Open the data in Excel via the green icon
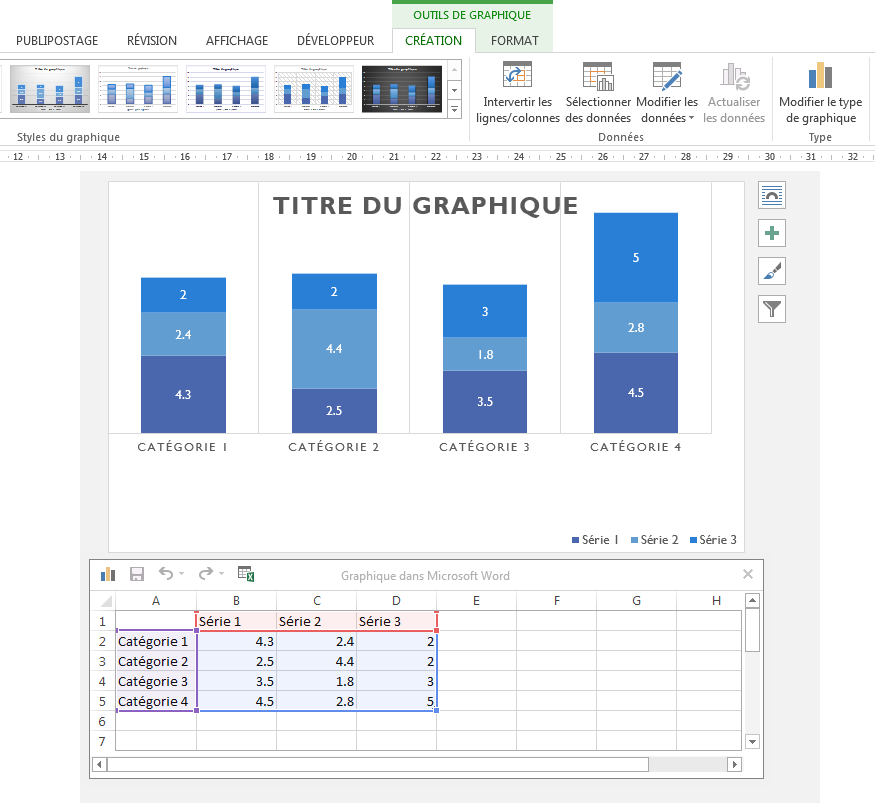This screenshot has height=803, width=875. (246, 572)
